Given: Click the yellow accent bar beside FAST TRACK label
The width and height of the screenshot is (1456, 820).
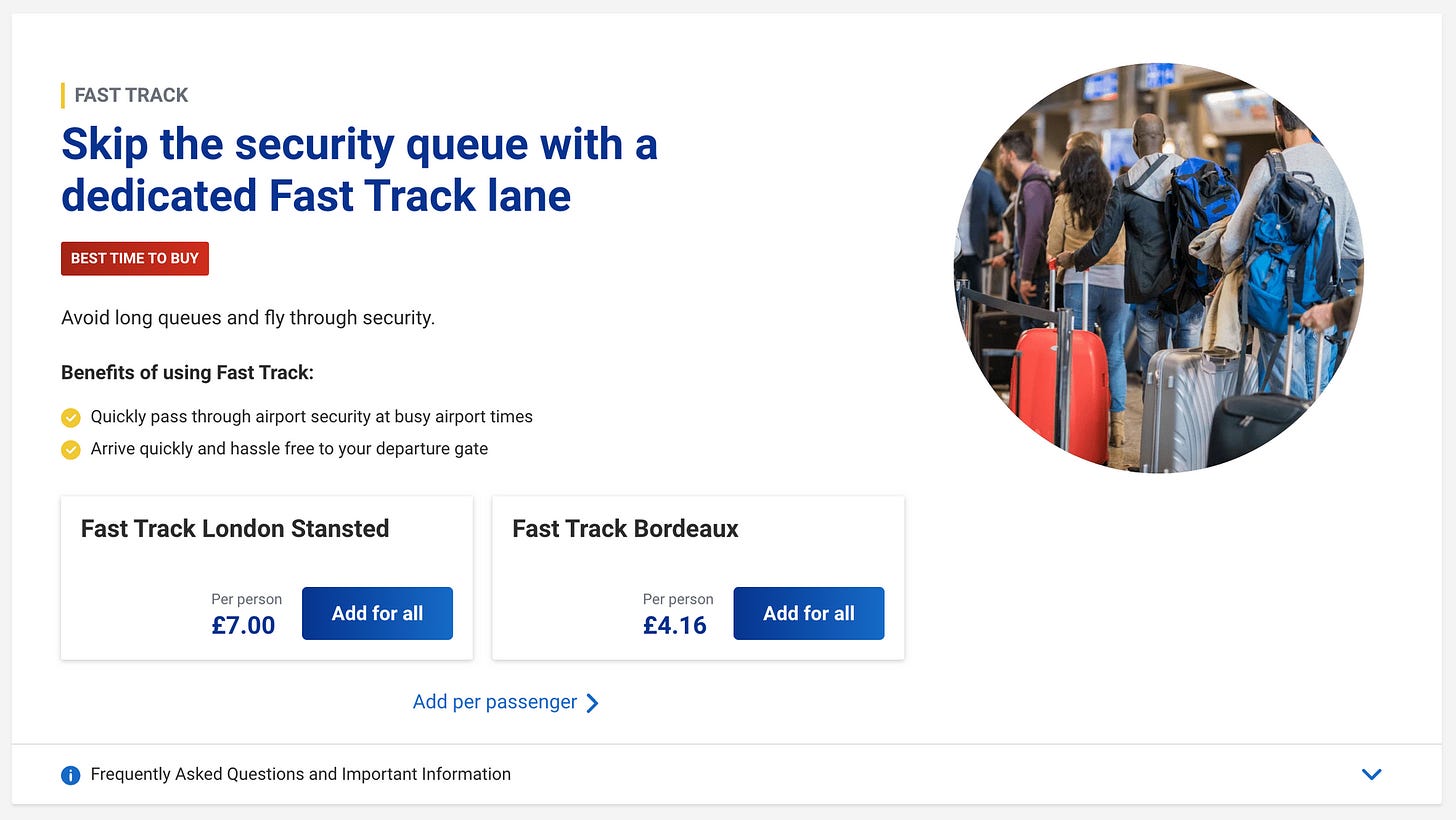Looking at the screenshot, I should click(63, 94).
